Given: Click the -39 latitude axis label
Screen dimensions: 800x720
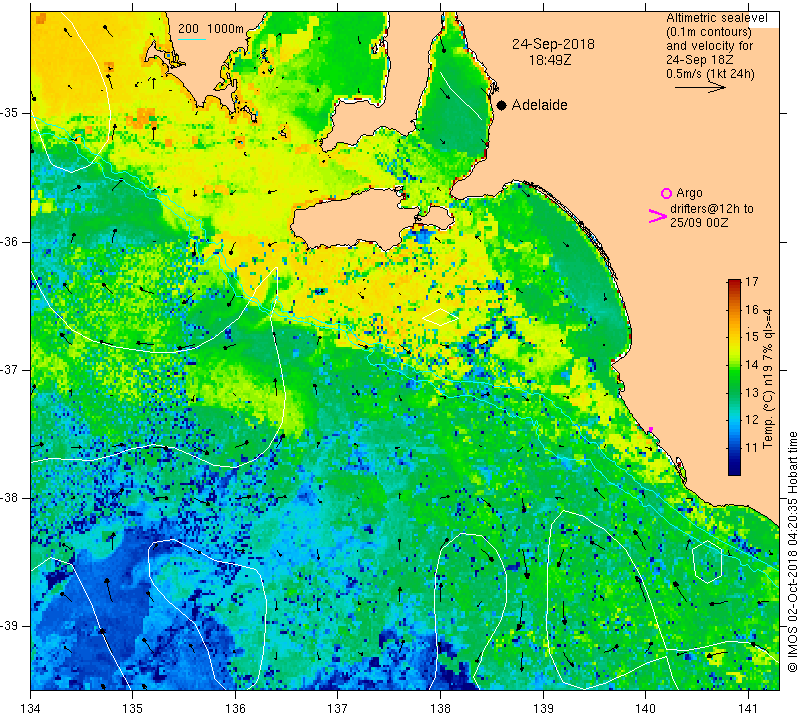Looking at the screenshot, I should point(10,626).
